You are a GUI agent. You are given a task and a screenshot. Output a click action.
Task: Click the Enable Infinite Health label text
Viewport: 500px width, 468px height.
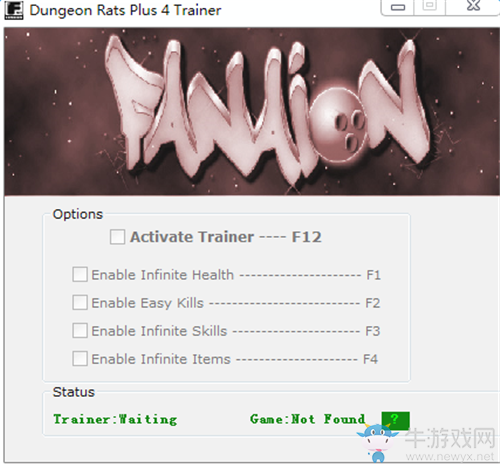[x=163, y=275]
